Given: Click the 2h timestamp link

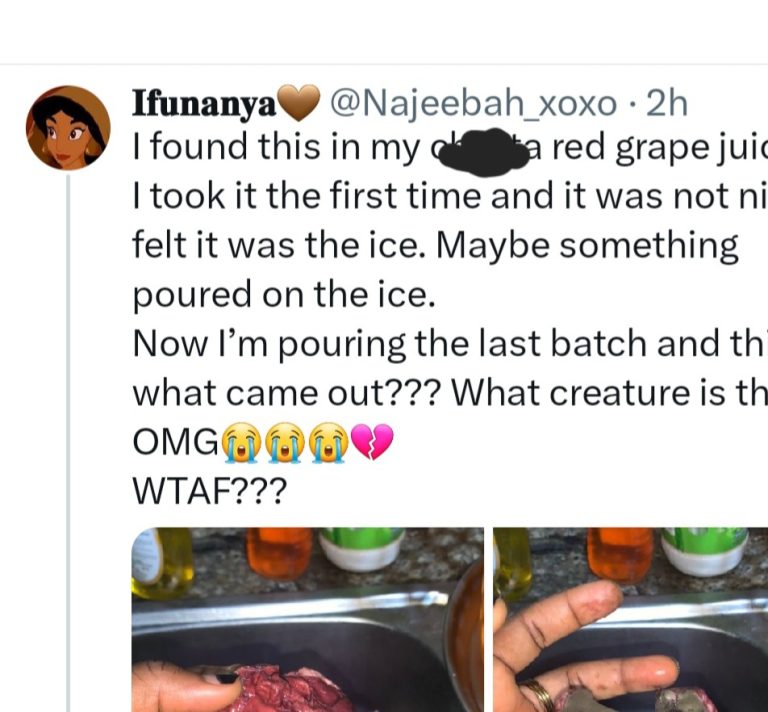Looking at the screenshot, I should [x=667, y=103].
